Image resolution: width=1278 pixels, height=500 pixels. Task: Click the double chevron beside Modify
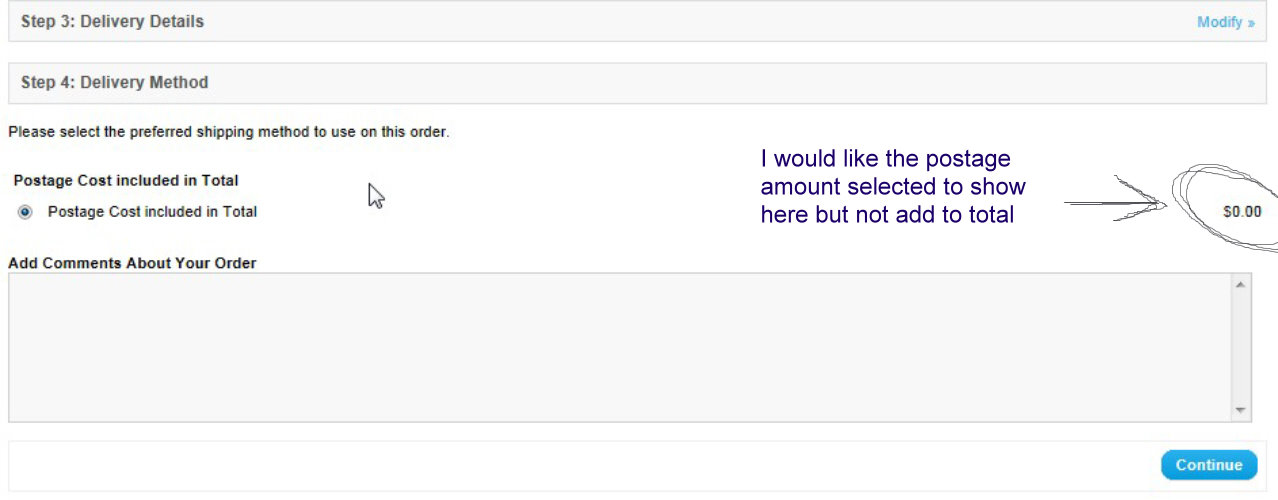1251,23
